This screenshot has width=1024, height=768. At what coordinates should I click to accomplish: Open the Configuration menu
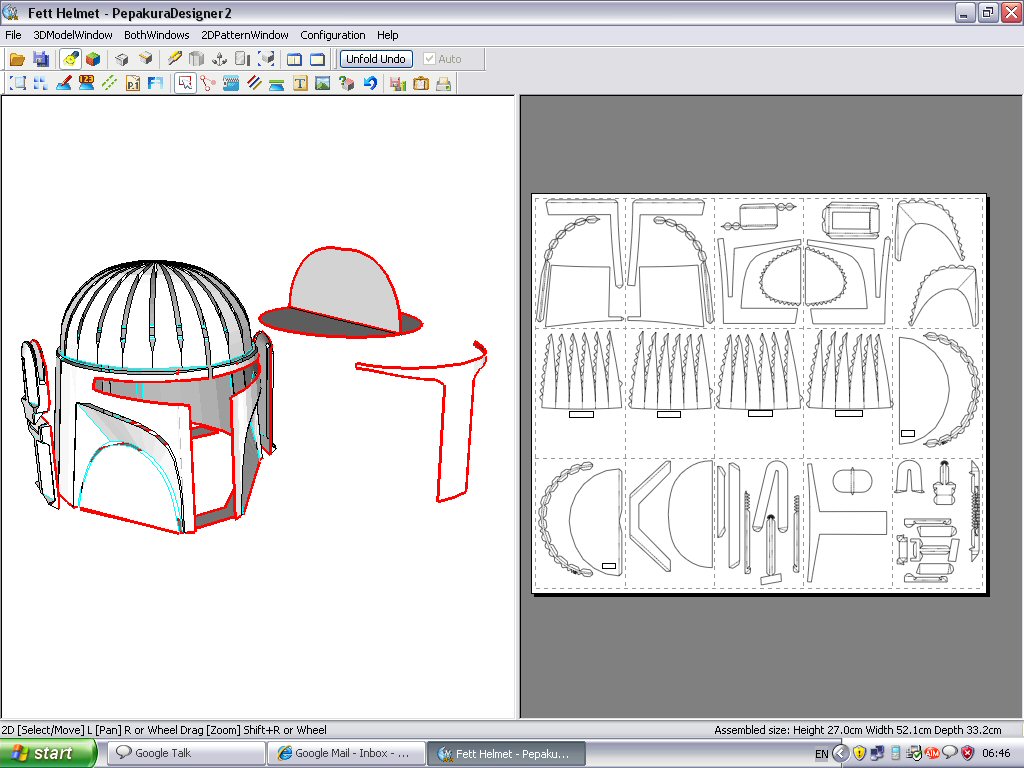tap(332, 35)
